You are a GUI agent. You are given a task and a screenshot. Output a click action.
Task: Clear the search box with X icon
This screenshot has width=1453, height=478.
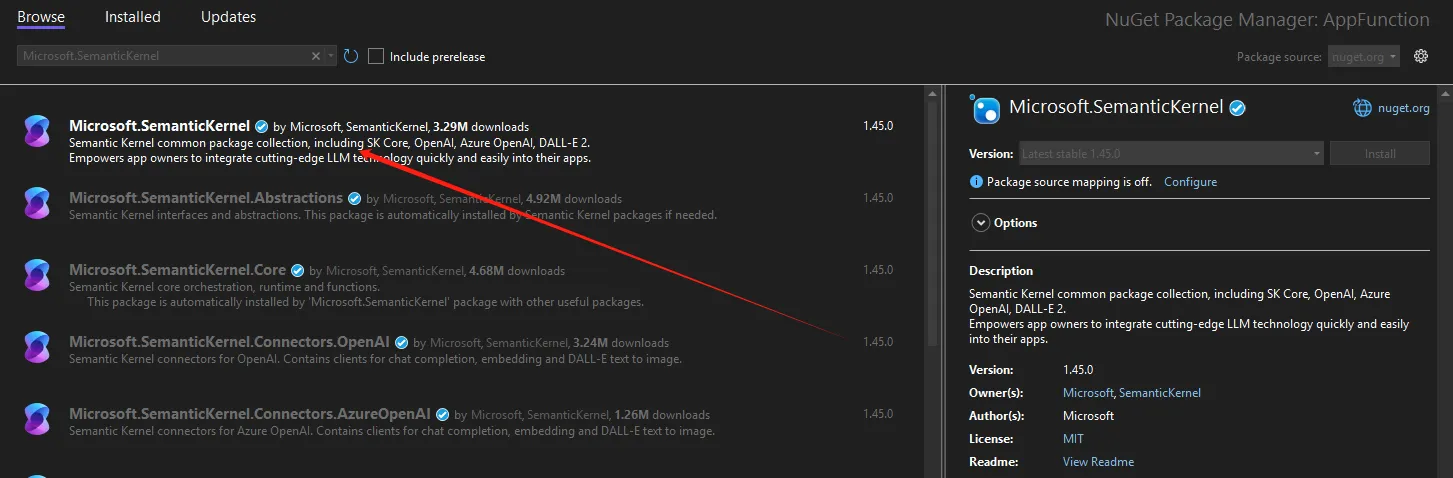(x=316, y=57)
